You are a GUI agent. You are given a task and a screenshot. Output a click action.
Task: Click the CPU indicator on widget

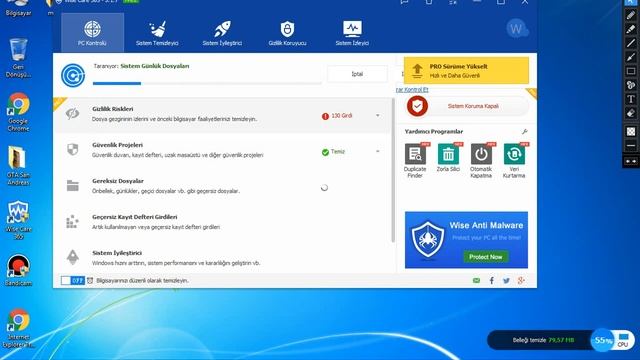point(623,340)
